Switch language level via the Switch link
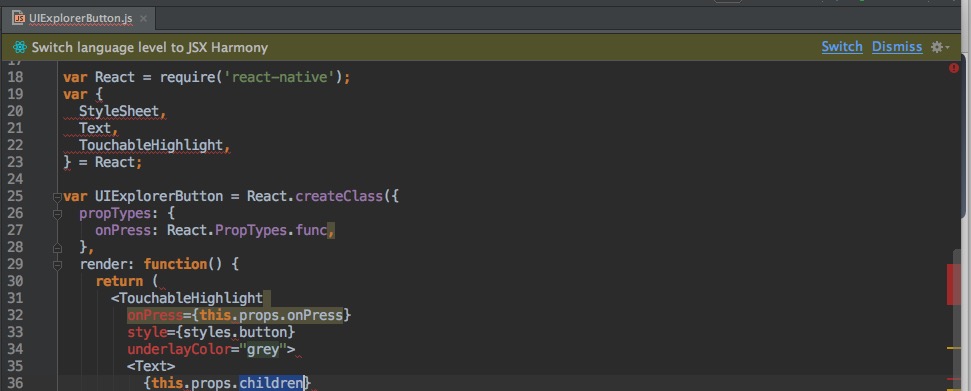The width and height of the screenshot is (971, 391). (x=842, y=47)
